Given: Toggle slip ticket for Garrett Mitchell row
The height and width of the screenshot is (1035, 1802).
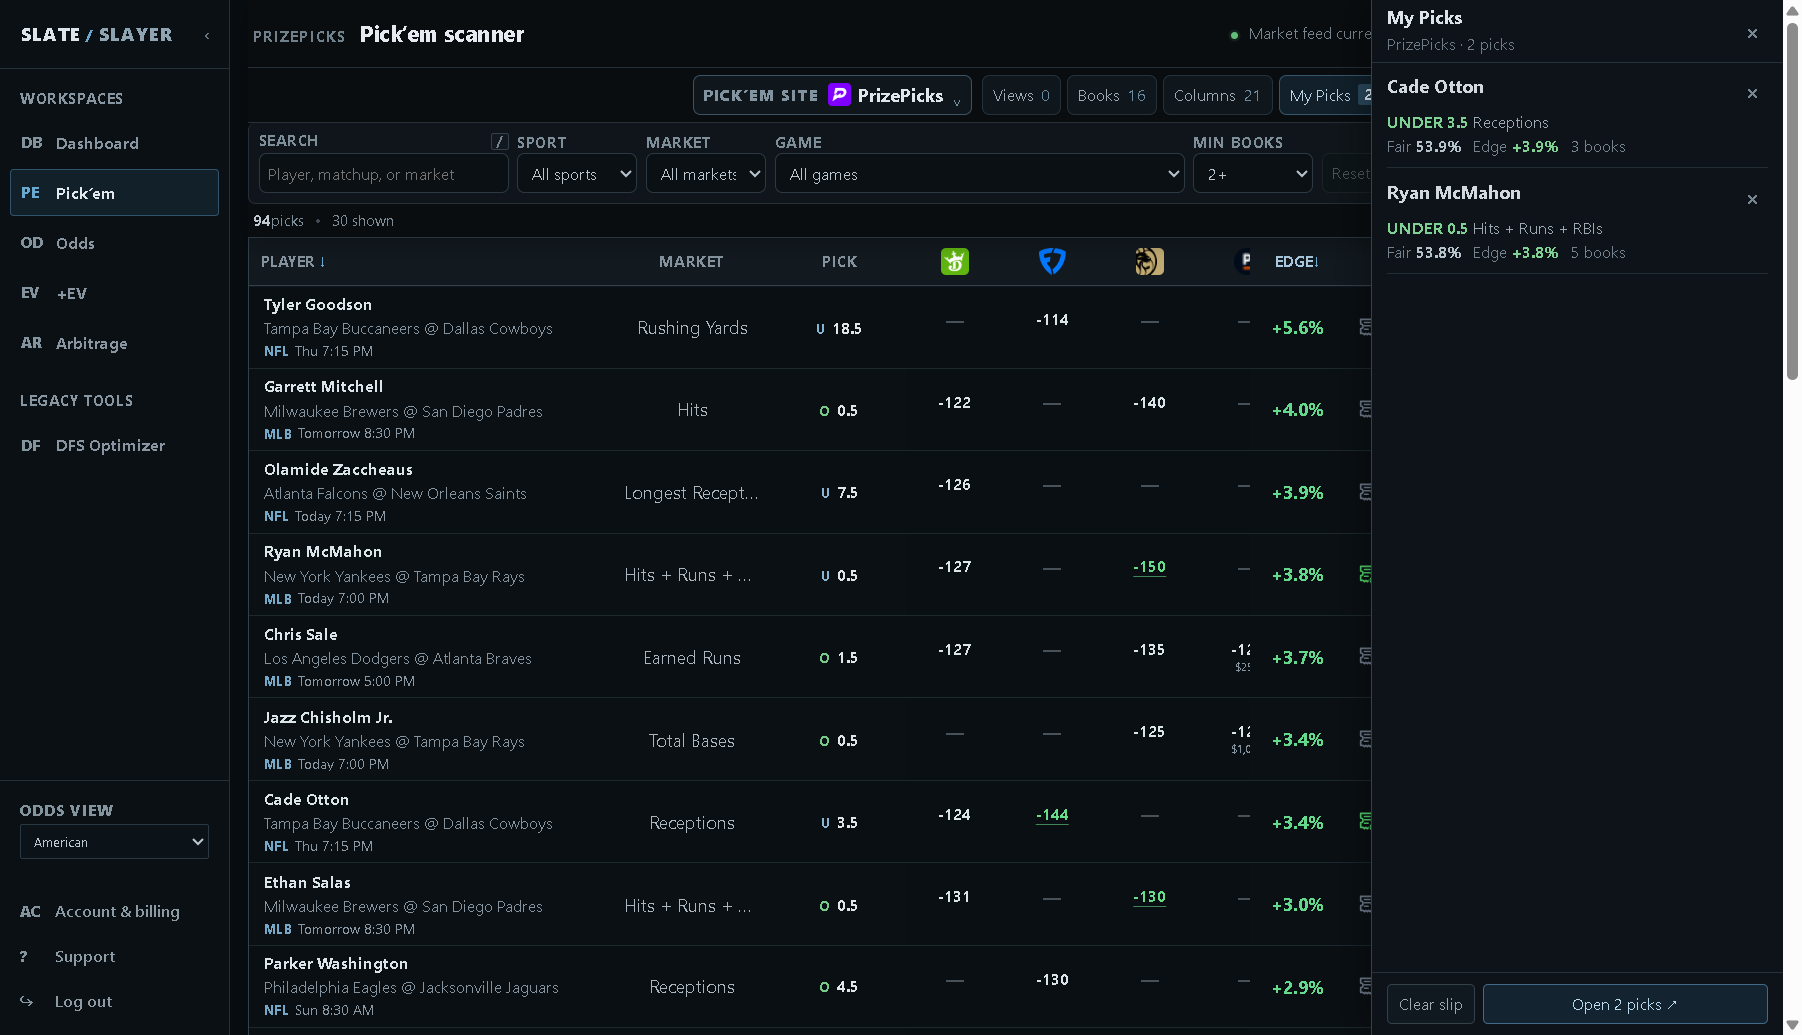Looking at the screenshot, I should pyautogui.click(x=1365, y=409).
